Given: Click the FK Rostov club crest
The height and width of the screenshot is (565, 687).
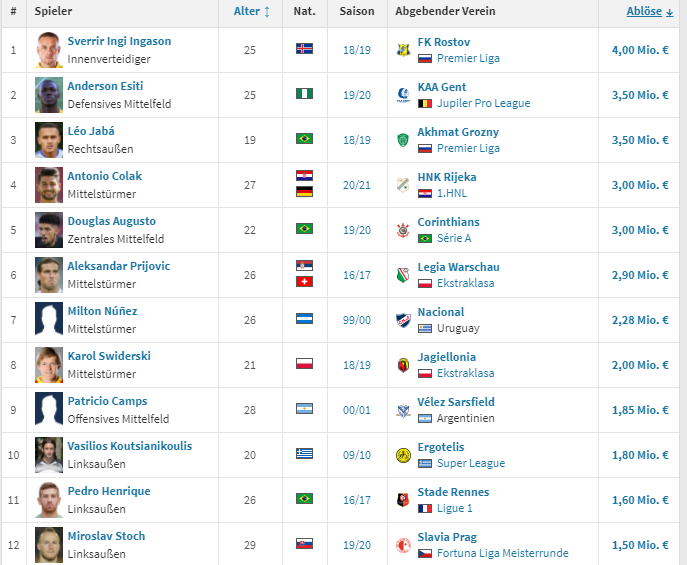Looking at the screenshot, I should point(403,50).
